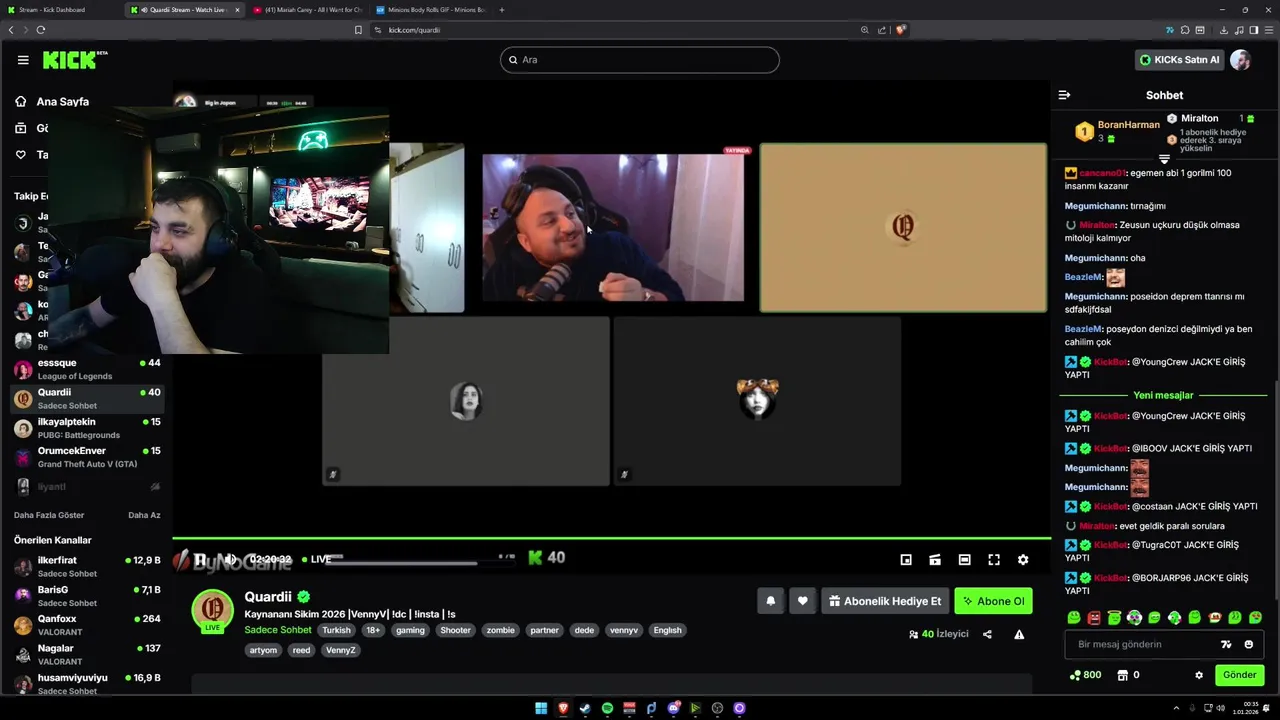The width and height of the screenshot is (1280, 720).
Task: Reload the page in browser
Action: 41,30
